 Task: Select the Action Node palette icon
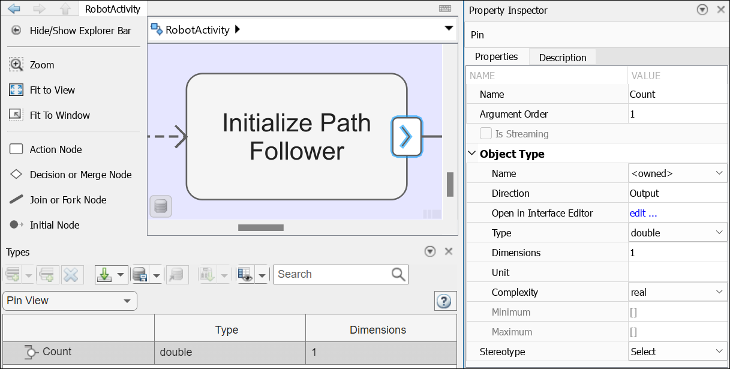click(16, 149)
